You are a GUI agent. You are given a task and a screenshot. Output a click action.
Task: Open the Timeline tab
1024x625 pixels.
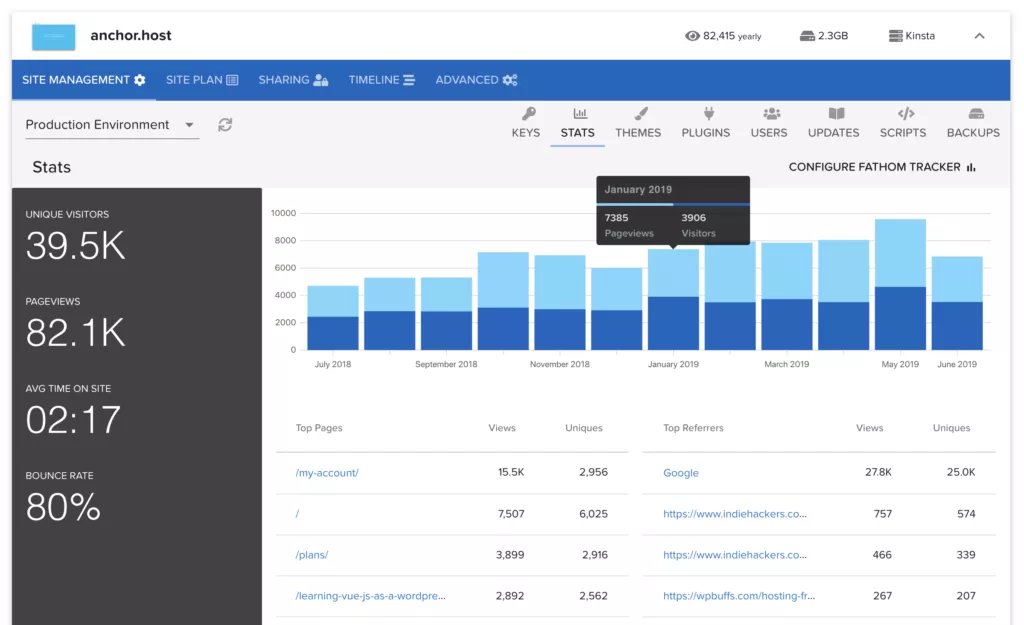point(381,80)
